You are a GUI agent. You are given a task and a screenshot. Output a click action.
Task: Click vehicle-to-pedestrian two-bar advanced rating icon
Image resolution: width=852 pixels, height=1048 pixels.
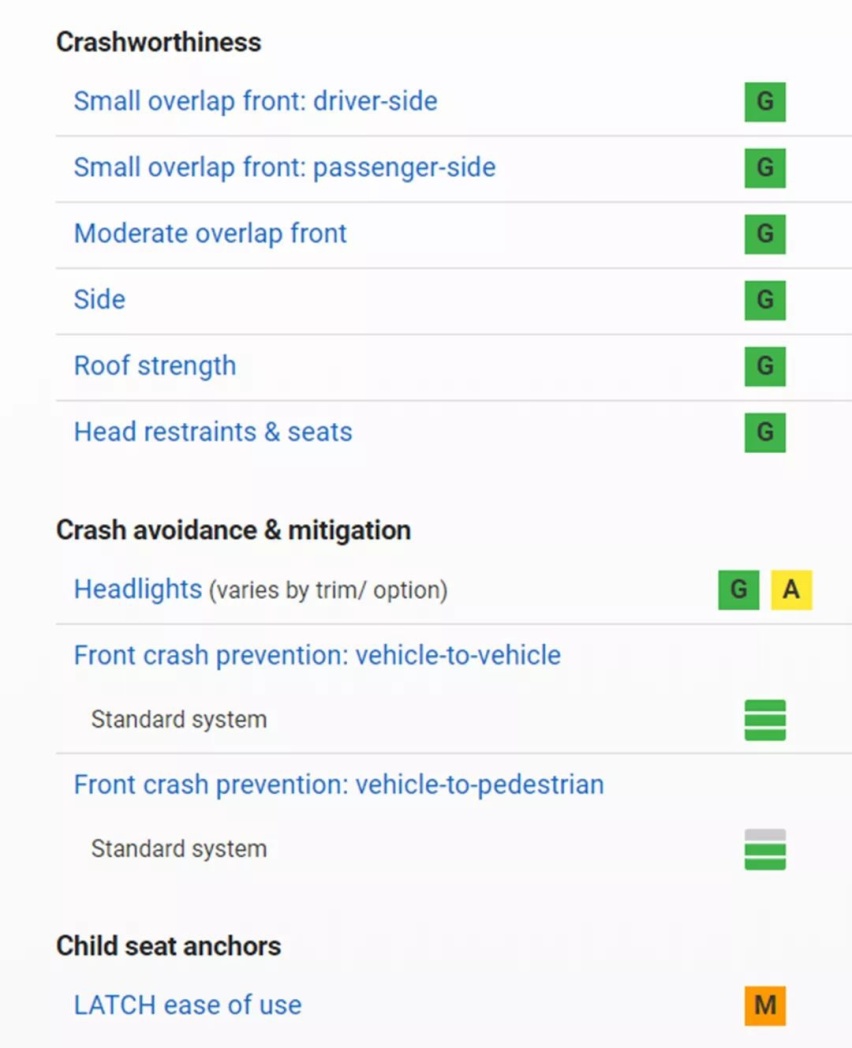(765, 849)
